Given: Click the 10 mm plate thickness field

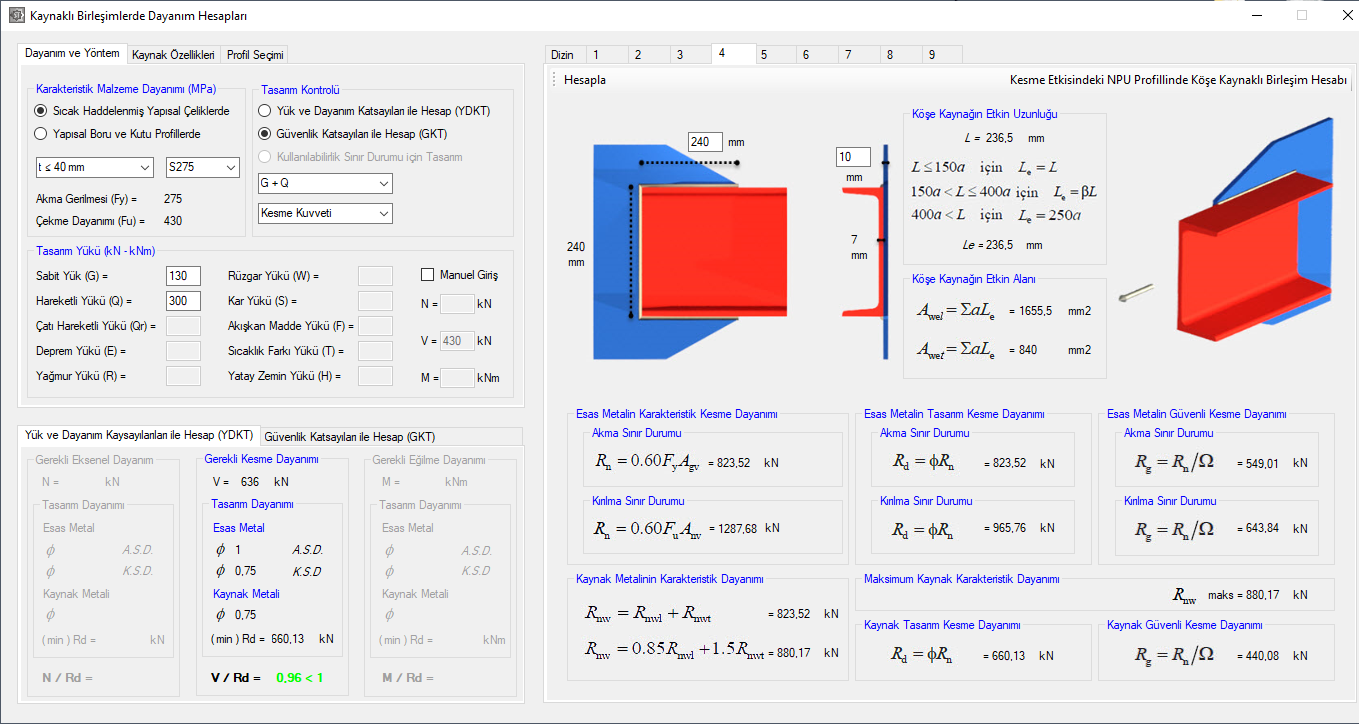Looking at the screenshot, I should coord(853,157).
